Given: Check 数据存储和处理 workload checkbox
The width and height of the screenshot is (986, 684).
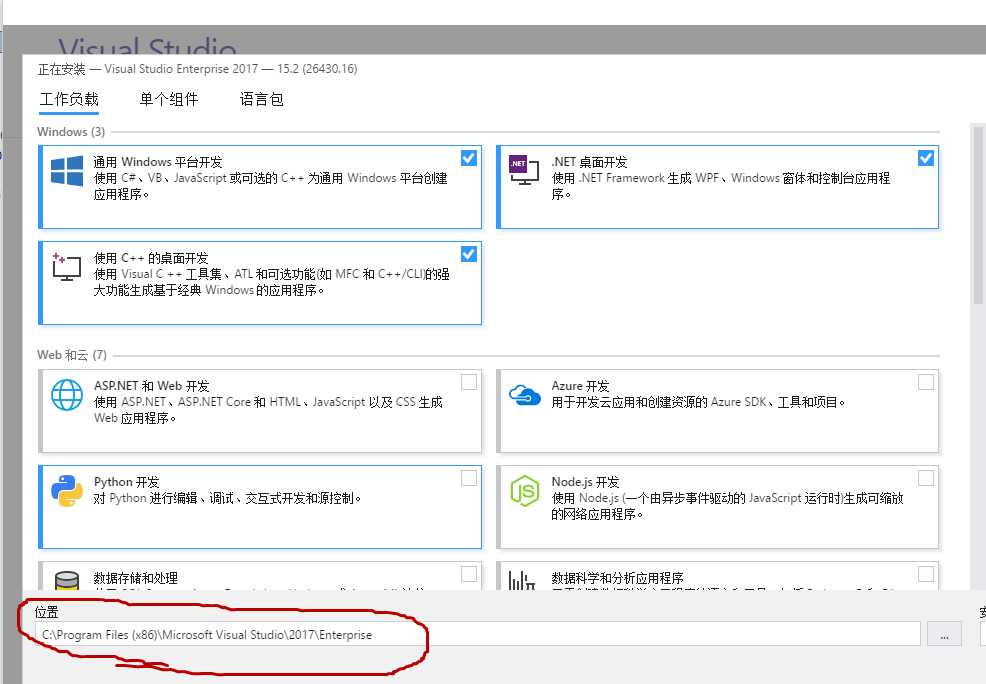Looking at the screenshot, I should click(468, 574).
